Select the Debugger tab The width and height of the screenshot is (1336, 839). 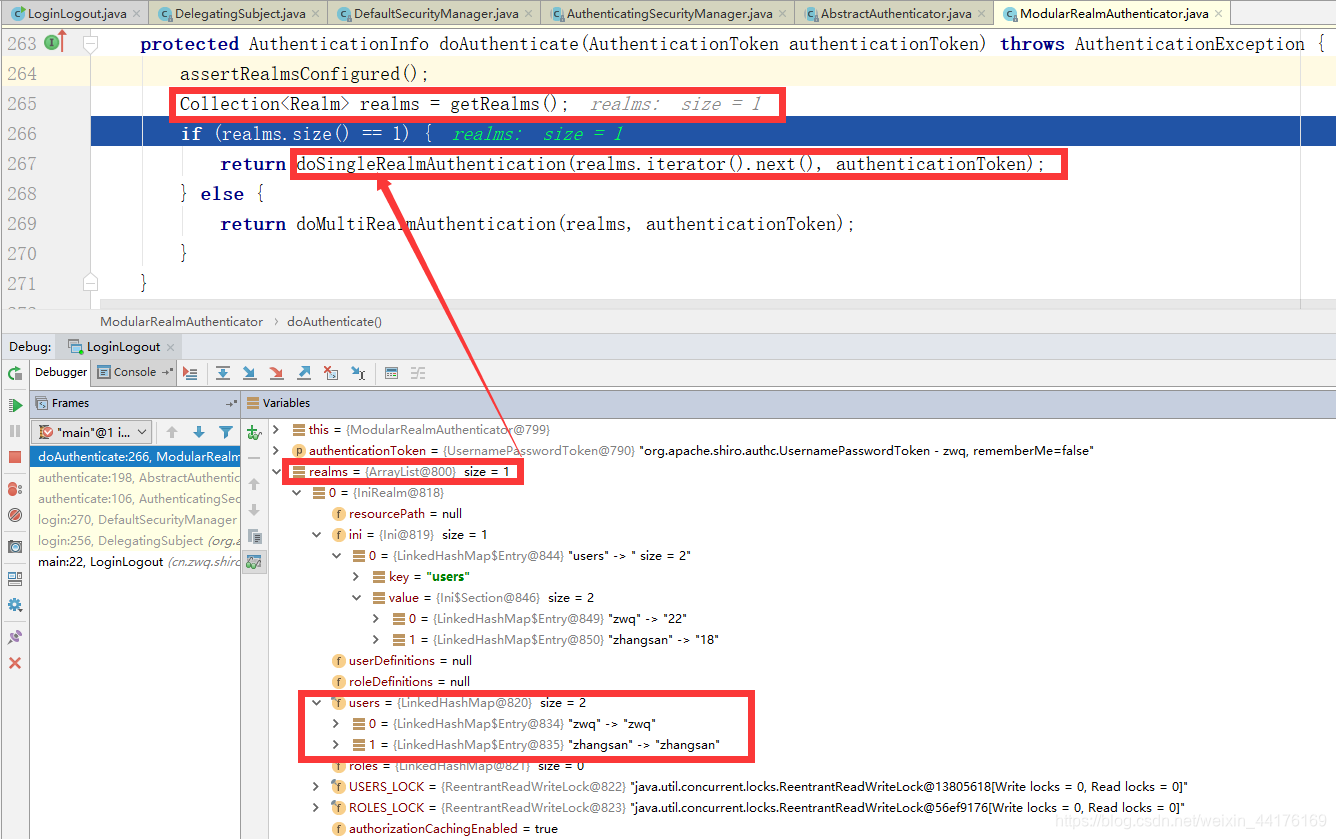(x=61, y=372)
